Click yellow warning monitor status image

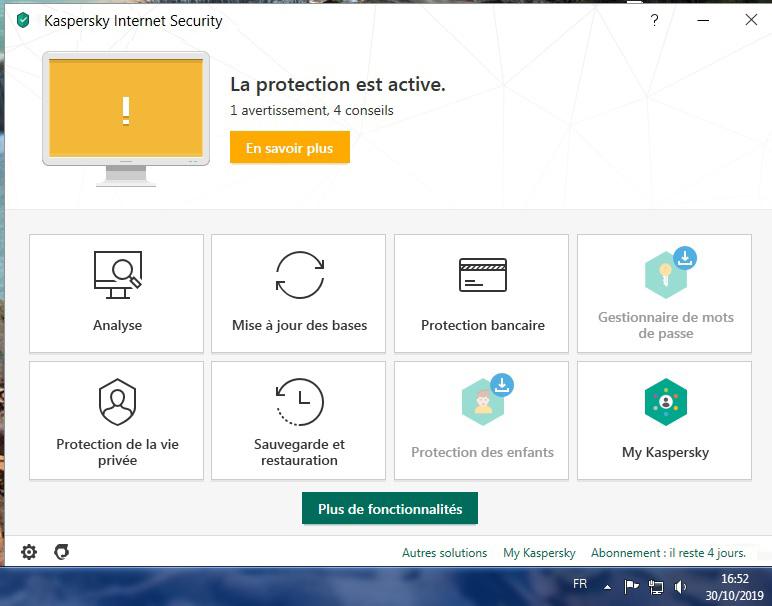(126, 119)
